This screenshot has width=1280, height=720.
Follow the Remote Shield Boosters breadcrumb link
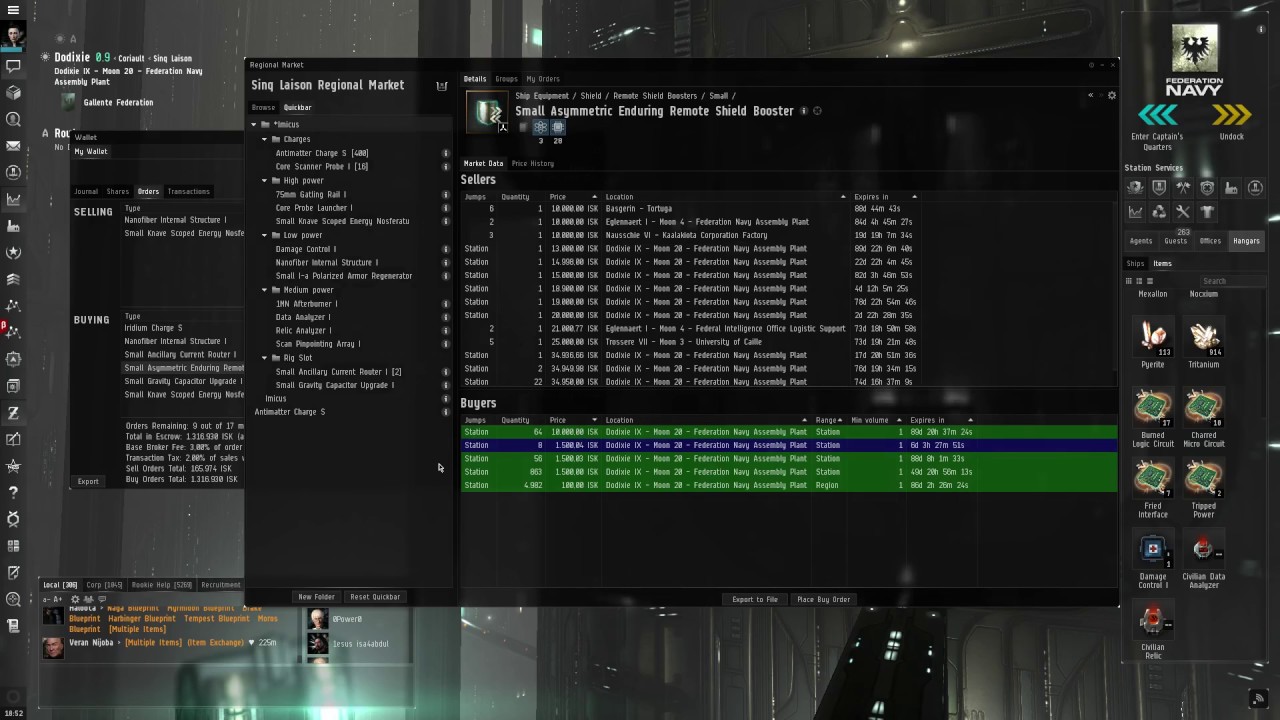coord(655,96)
